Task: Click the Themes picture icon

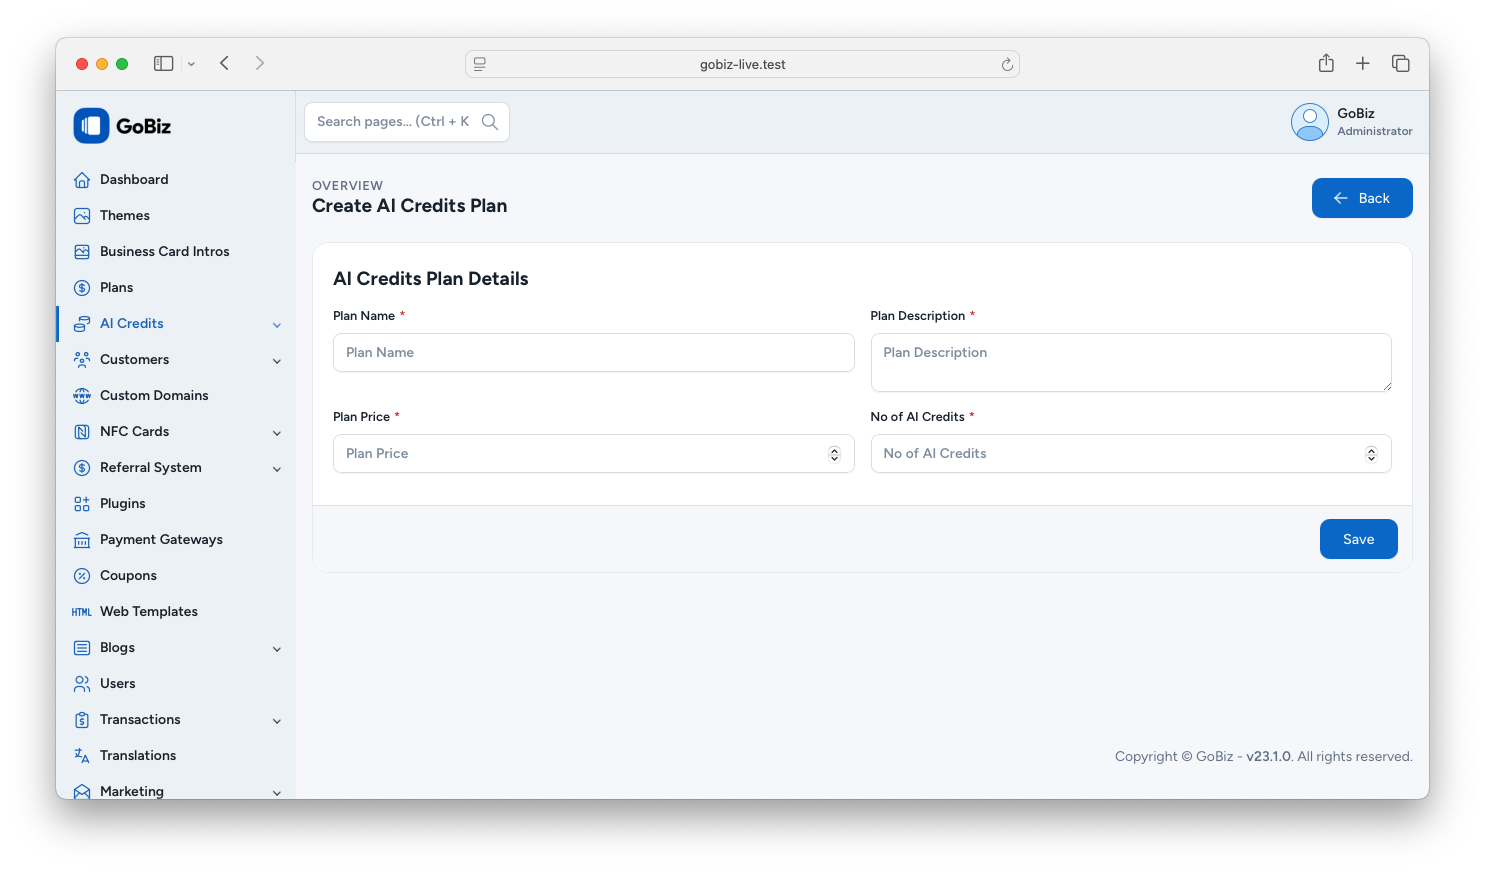Action: 82,216
